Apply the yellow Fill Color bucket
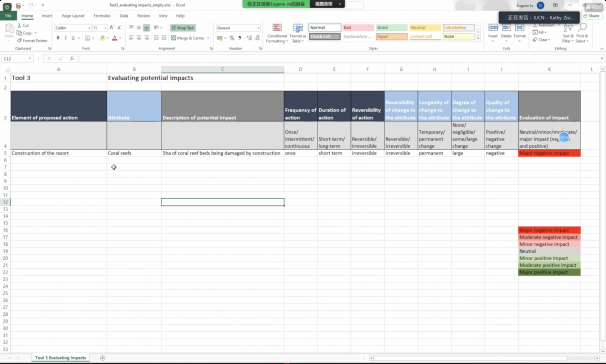This screenshot has height=364, width=606. [x=102, y=38]
